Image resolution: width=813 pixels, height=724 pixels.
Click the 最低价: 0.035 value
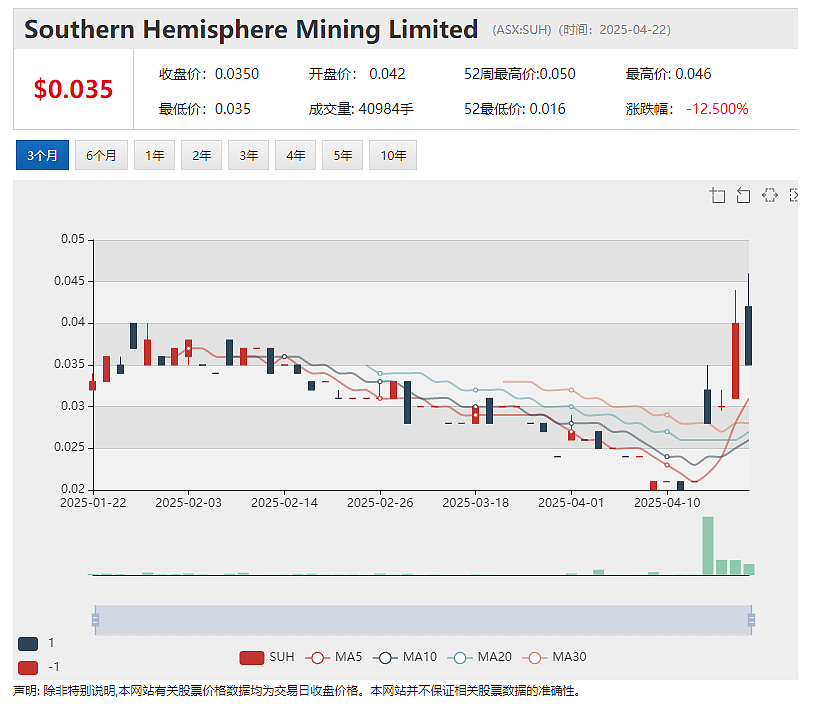point(204,109)
